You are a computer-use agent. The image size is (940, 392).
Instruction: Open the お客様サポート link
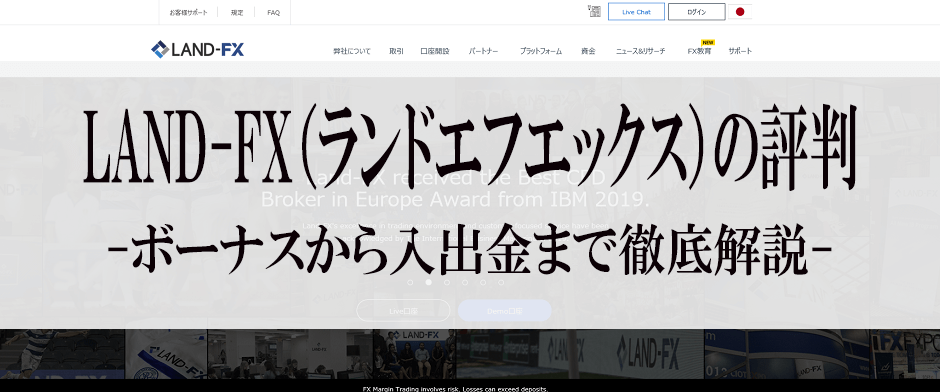[189, 13]
